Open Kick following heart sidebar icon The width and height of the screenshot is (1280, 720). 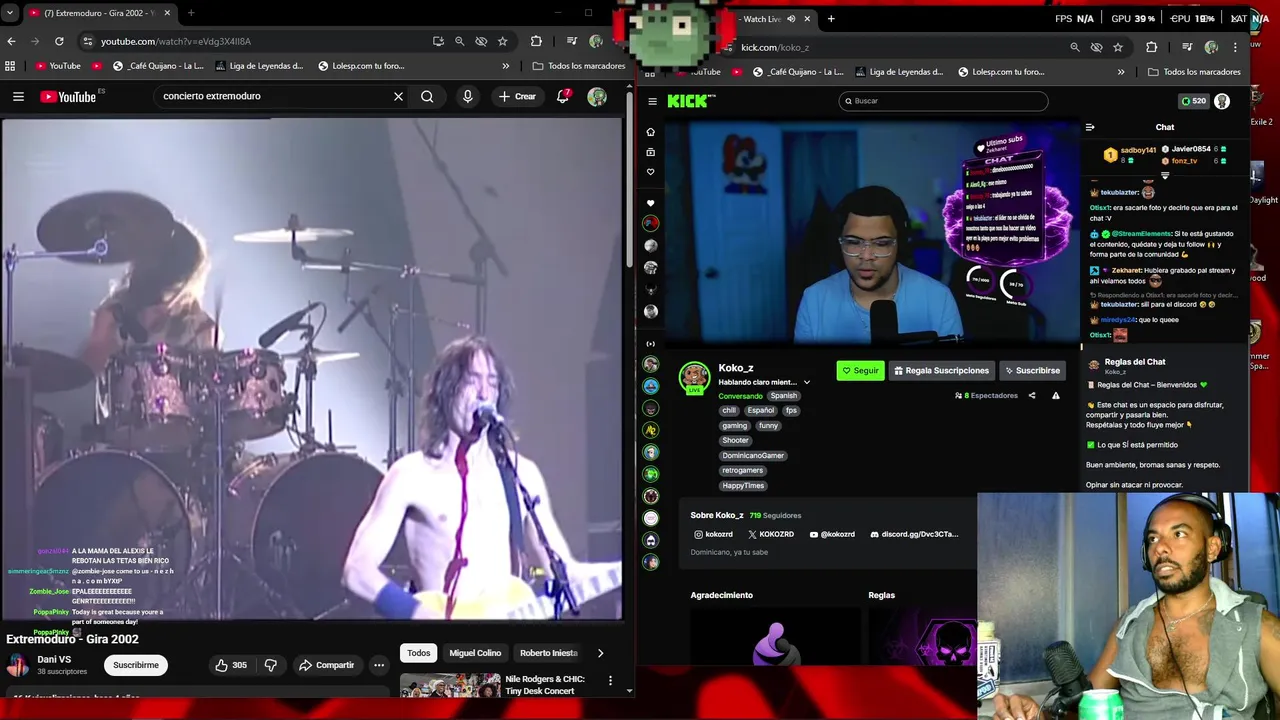pyautogui.click(x=650, y=172)
